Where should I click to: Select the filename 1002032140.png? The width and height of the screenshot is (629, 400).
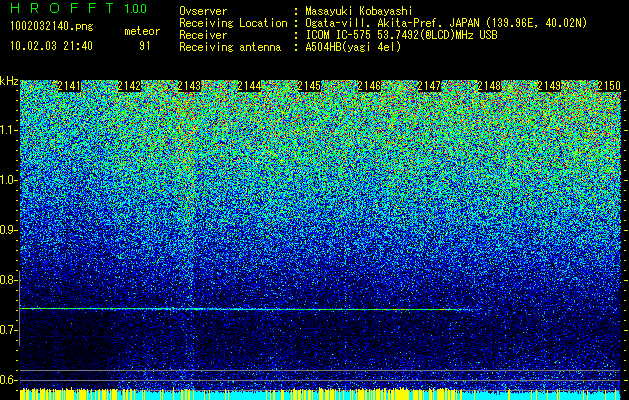52,26
